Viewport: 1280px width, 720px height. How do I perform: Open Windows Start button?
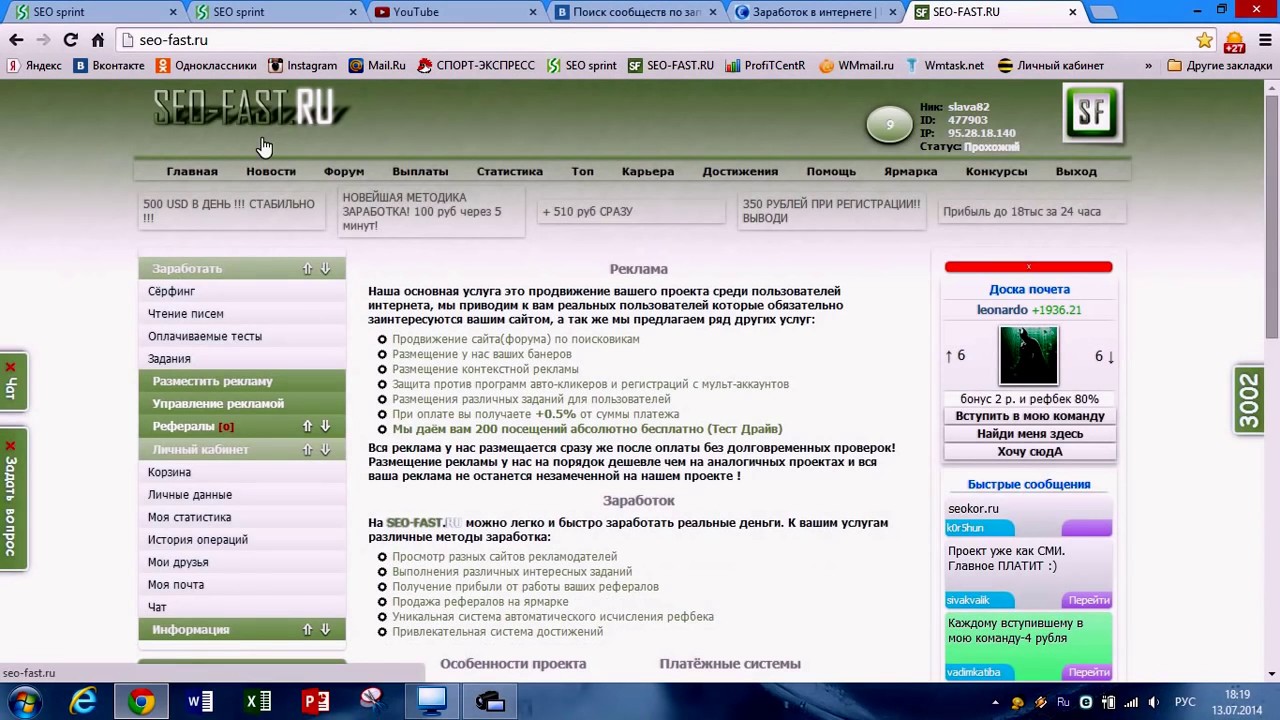[25, 701]
